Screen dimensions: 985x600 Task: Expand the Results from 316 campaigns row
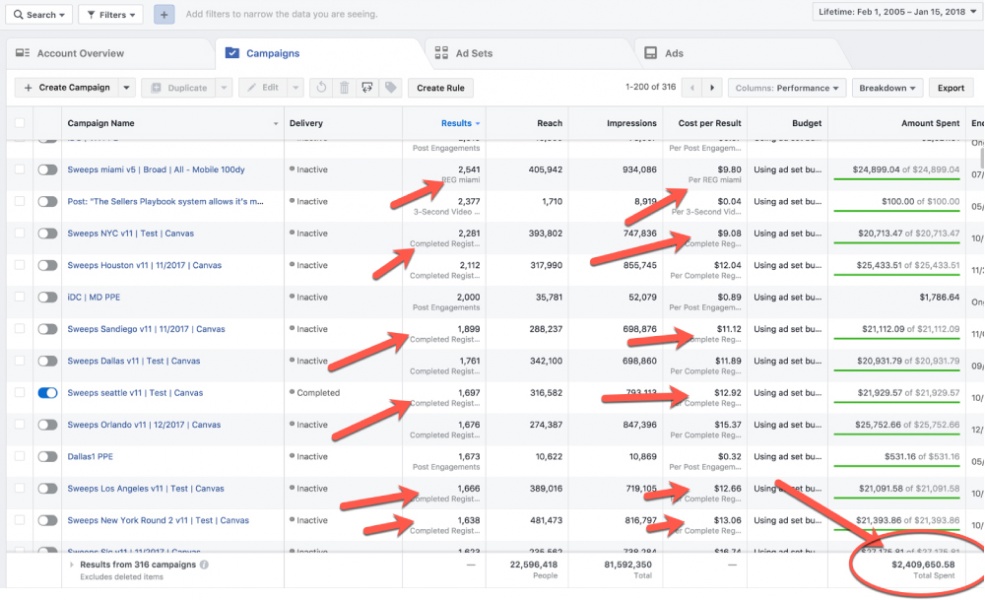72,564
